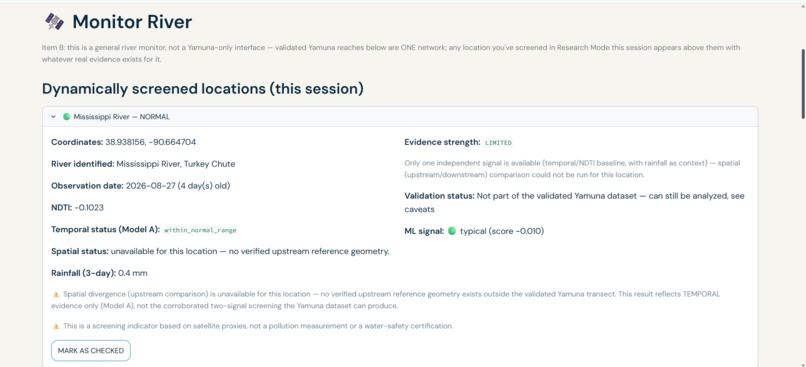
Task: Click the warning icon beside screening indicator note
Action: click(x=56, y=326)
